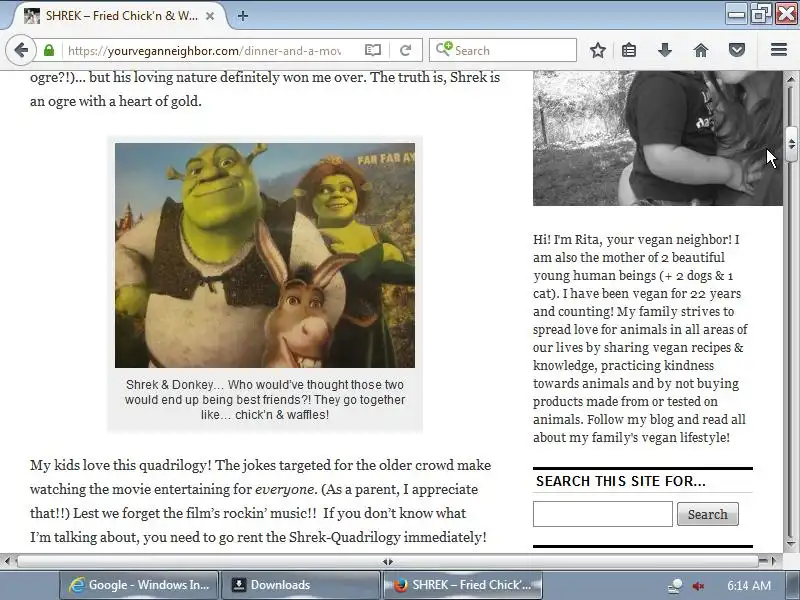Save page to Pocket
The width and height of the screenshot is (800, 600).
tap(737, 50)
